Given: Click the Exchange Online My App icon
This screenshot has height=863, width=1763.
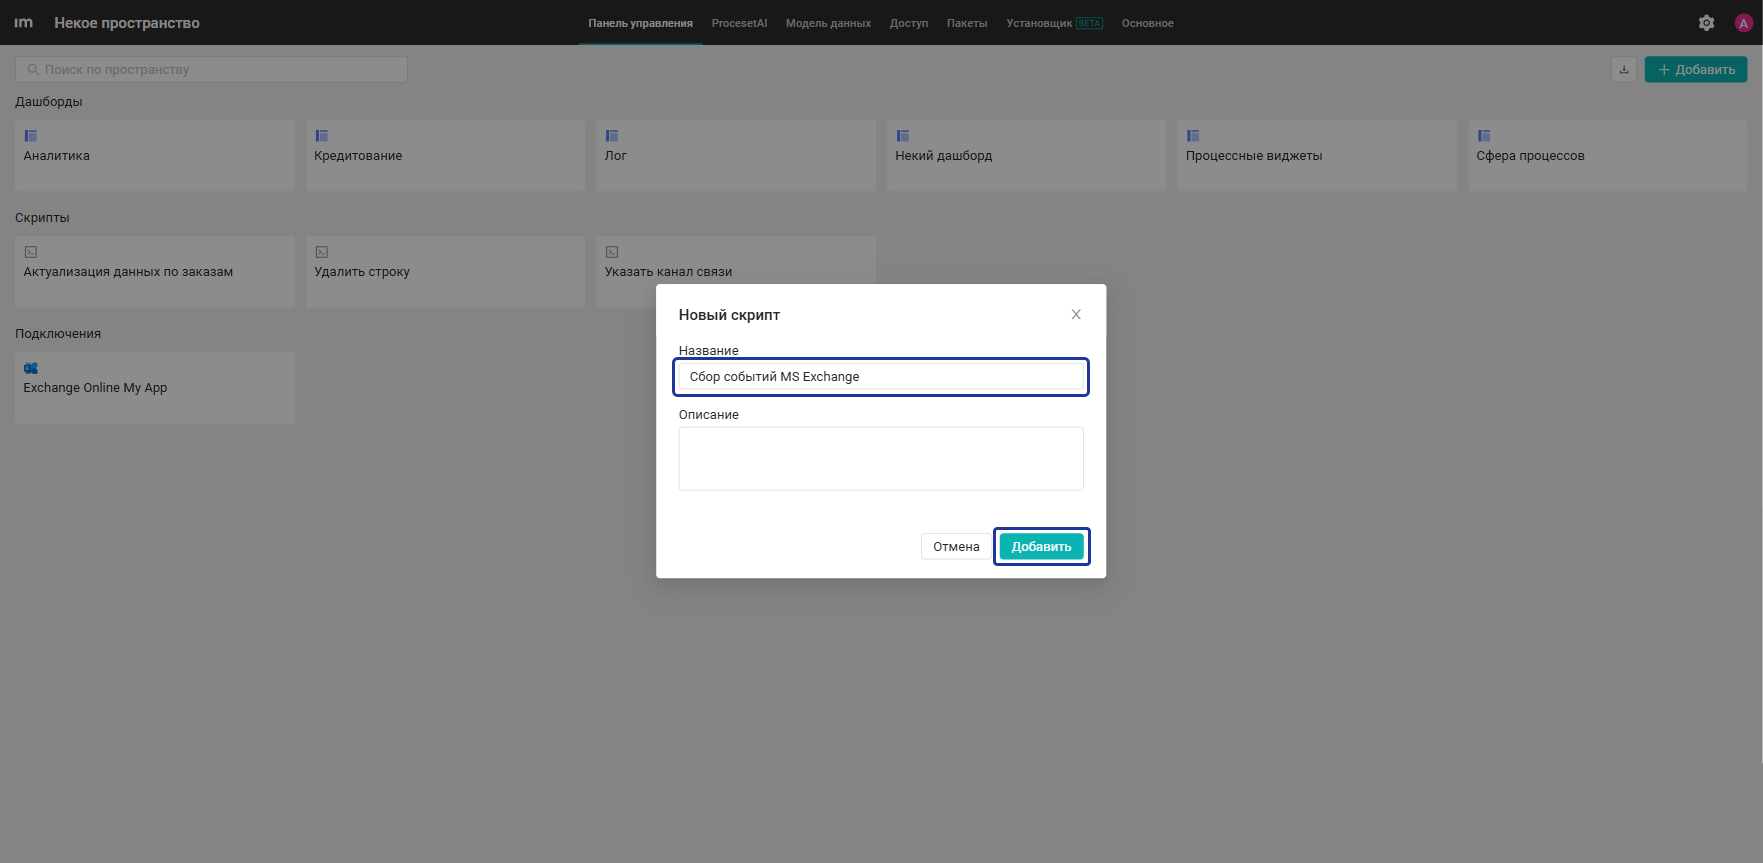Looking at the screenshot, I should 31,368.
